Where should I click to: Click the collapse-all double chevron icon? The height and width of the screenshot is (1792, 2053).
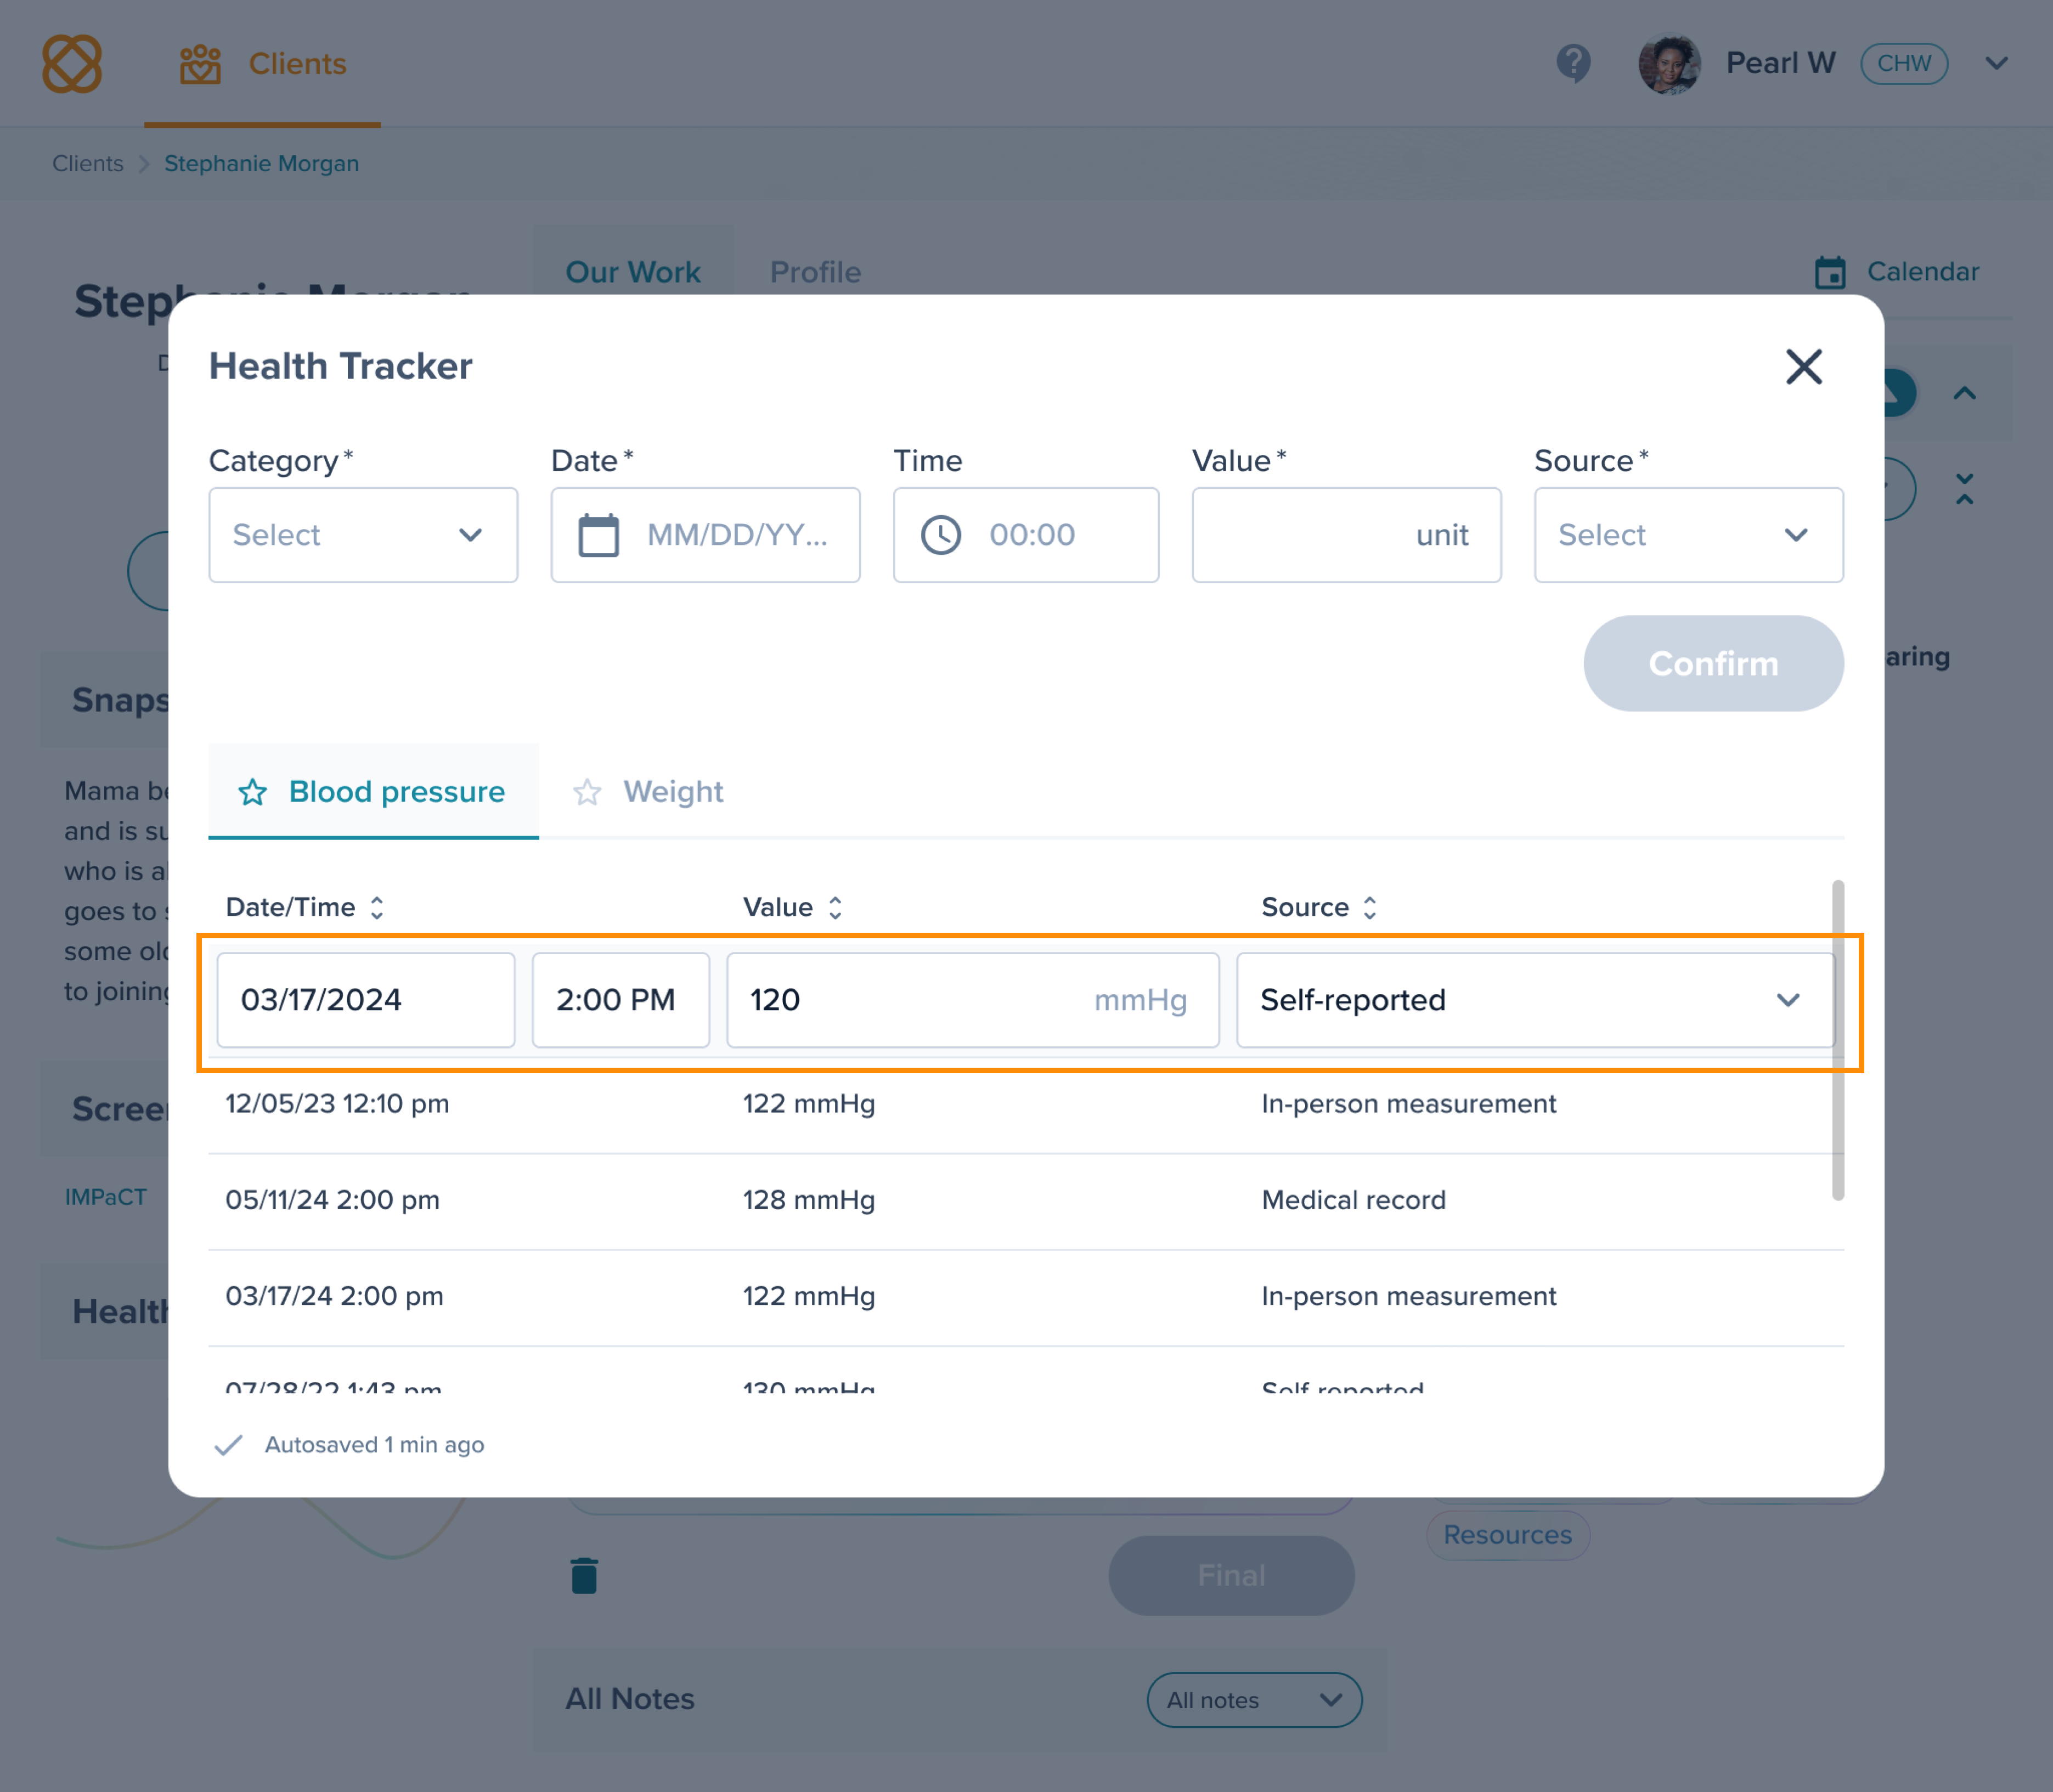1964,489
